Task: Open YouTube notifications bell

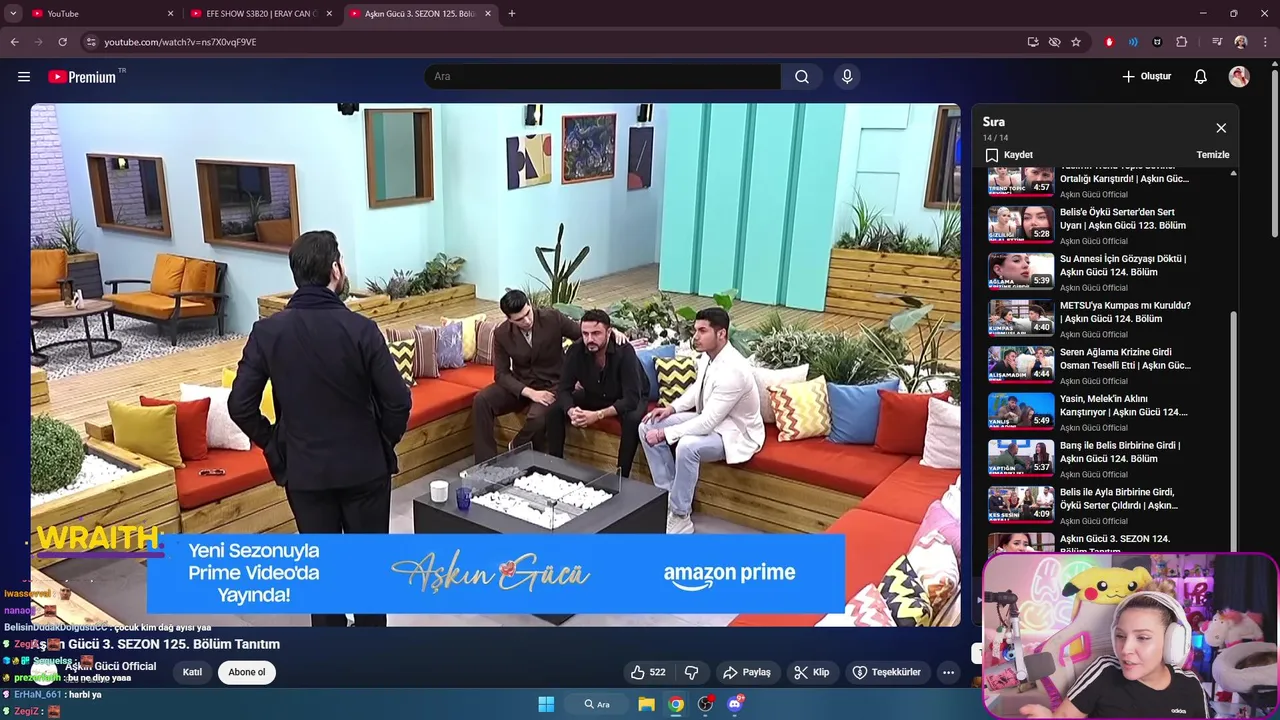Action: click(x=1200, y=76)
